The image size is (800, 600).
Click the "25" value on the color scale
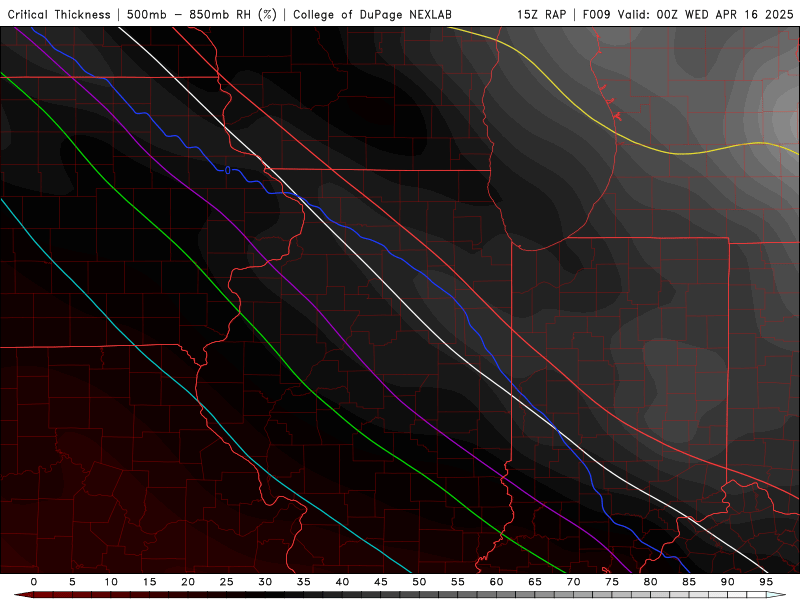227,582
